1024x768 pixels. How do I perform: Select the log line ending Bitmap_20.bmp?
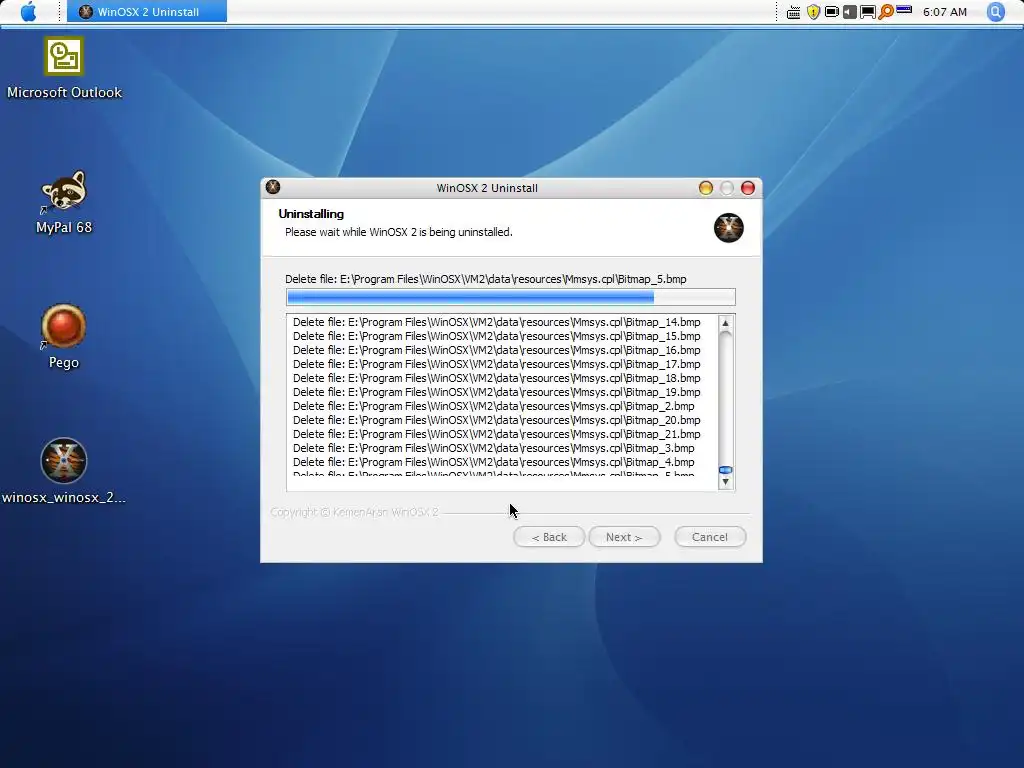[496, 420]
